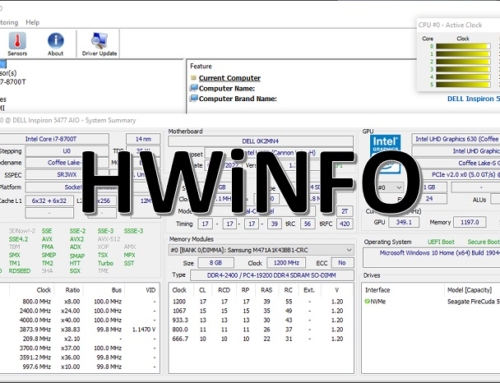Click the 1.1470 V VID value
Screen dimensions: 500x383
click(144, 329)
